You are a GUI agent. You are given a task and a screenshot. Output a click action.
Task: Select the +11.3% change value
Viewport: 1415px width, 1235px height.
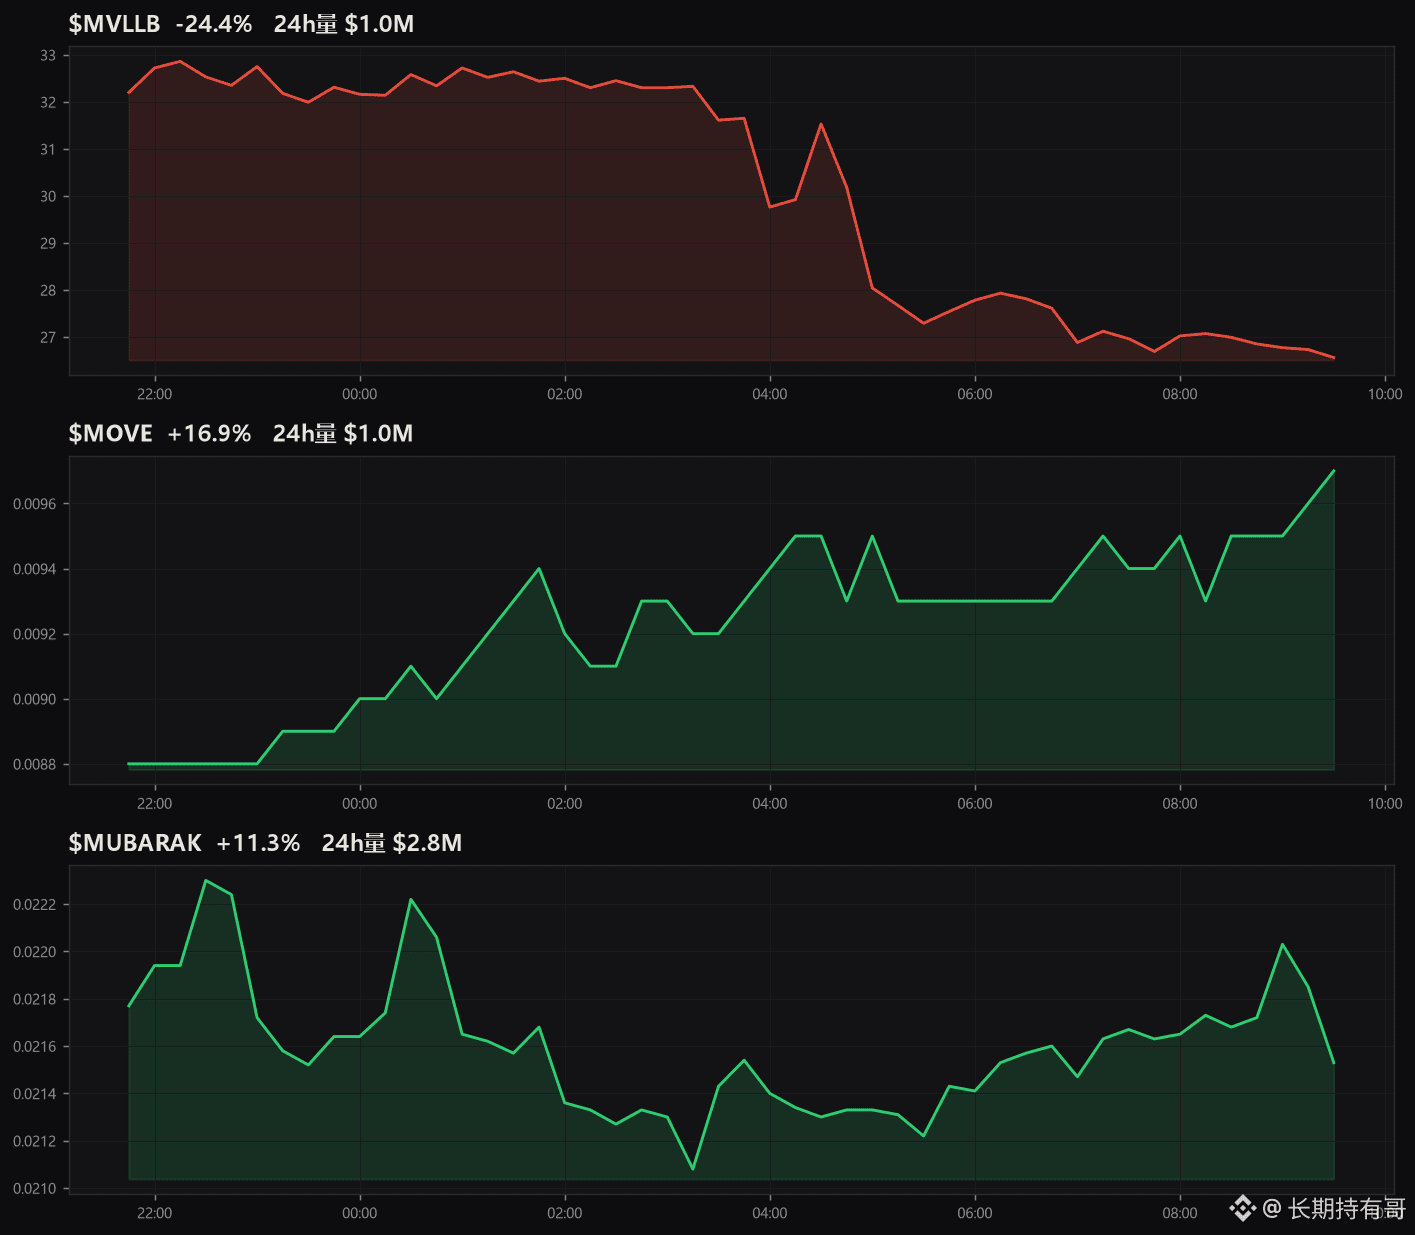258,843
